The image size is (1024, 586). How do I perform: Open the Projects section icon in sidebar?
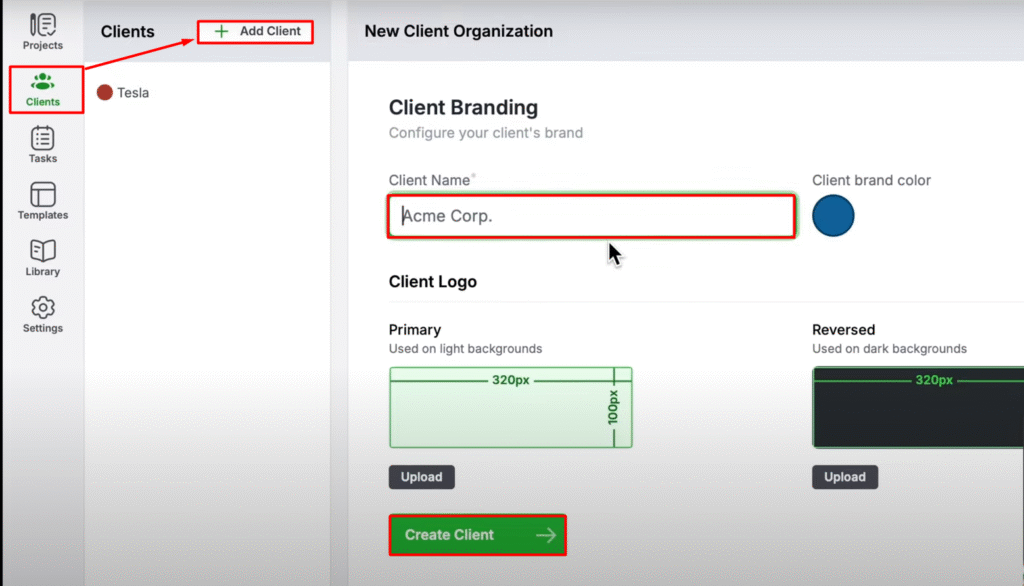tap(42, 24)
